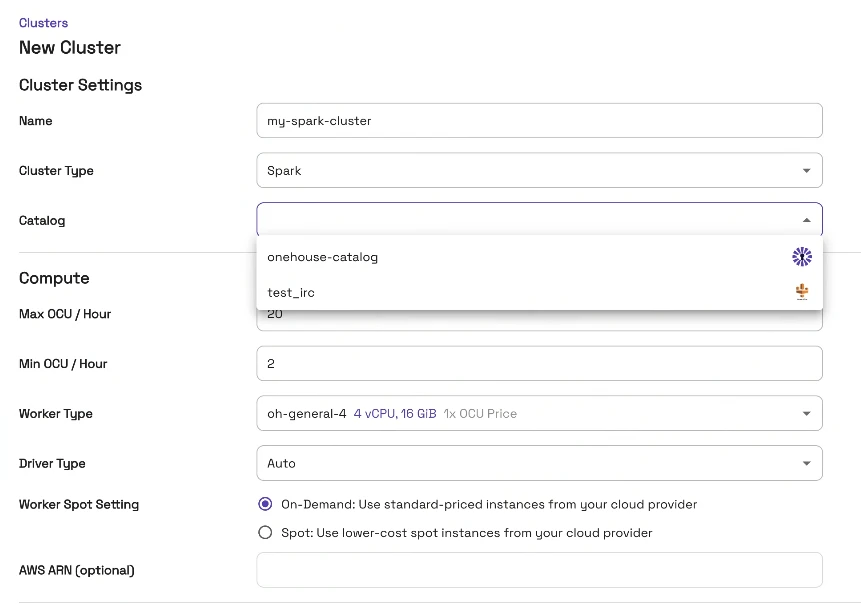Open the Driver Type dropdown
Screen dimensions: 861x604
coord(539,463)
